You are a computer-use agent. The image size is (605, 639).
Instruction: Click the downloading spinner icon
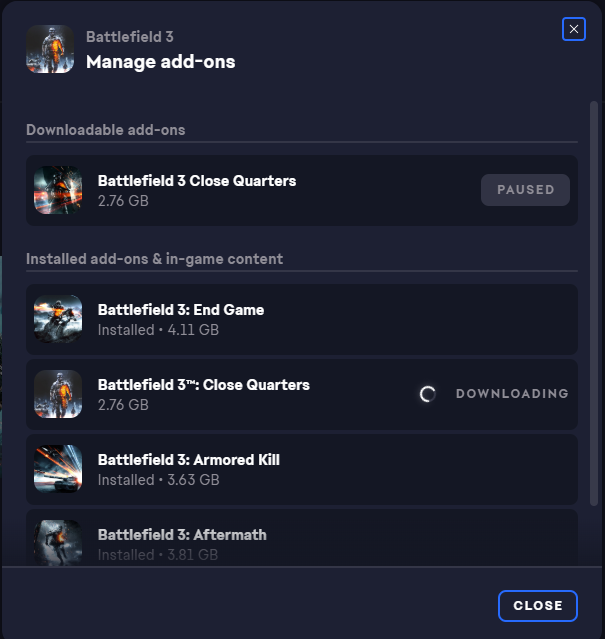(427, 394)
